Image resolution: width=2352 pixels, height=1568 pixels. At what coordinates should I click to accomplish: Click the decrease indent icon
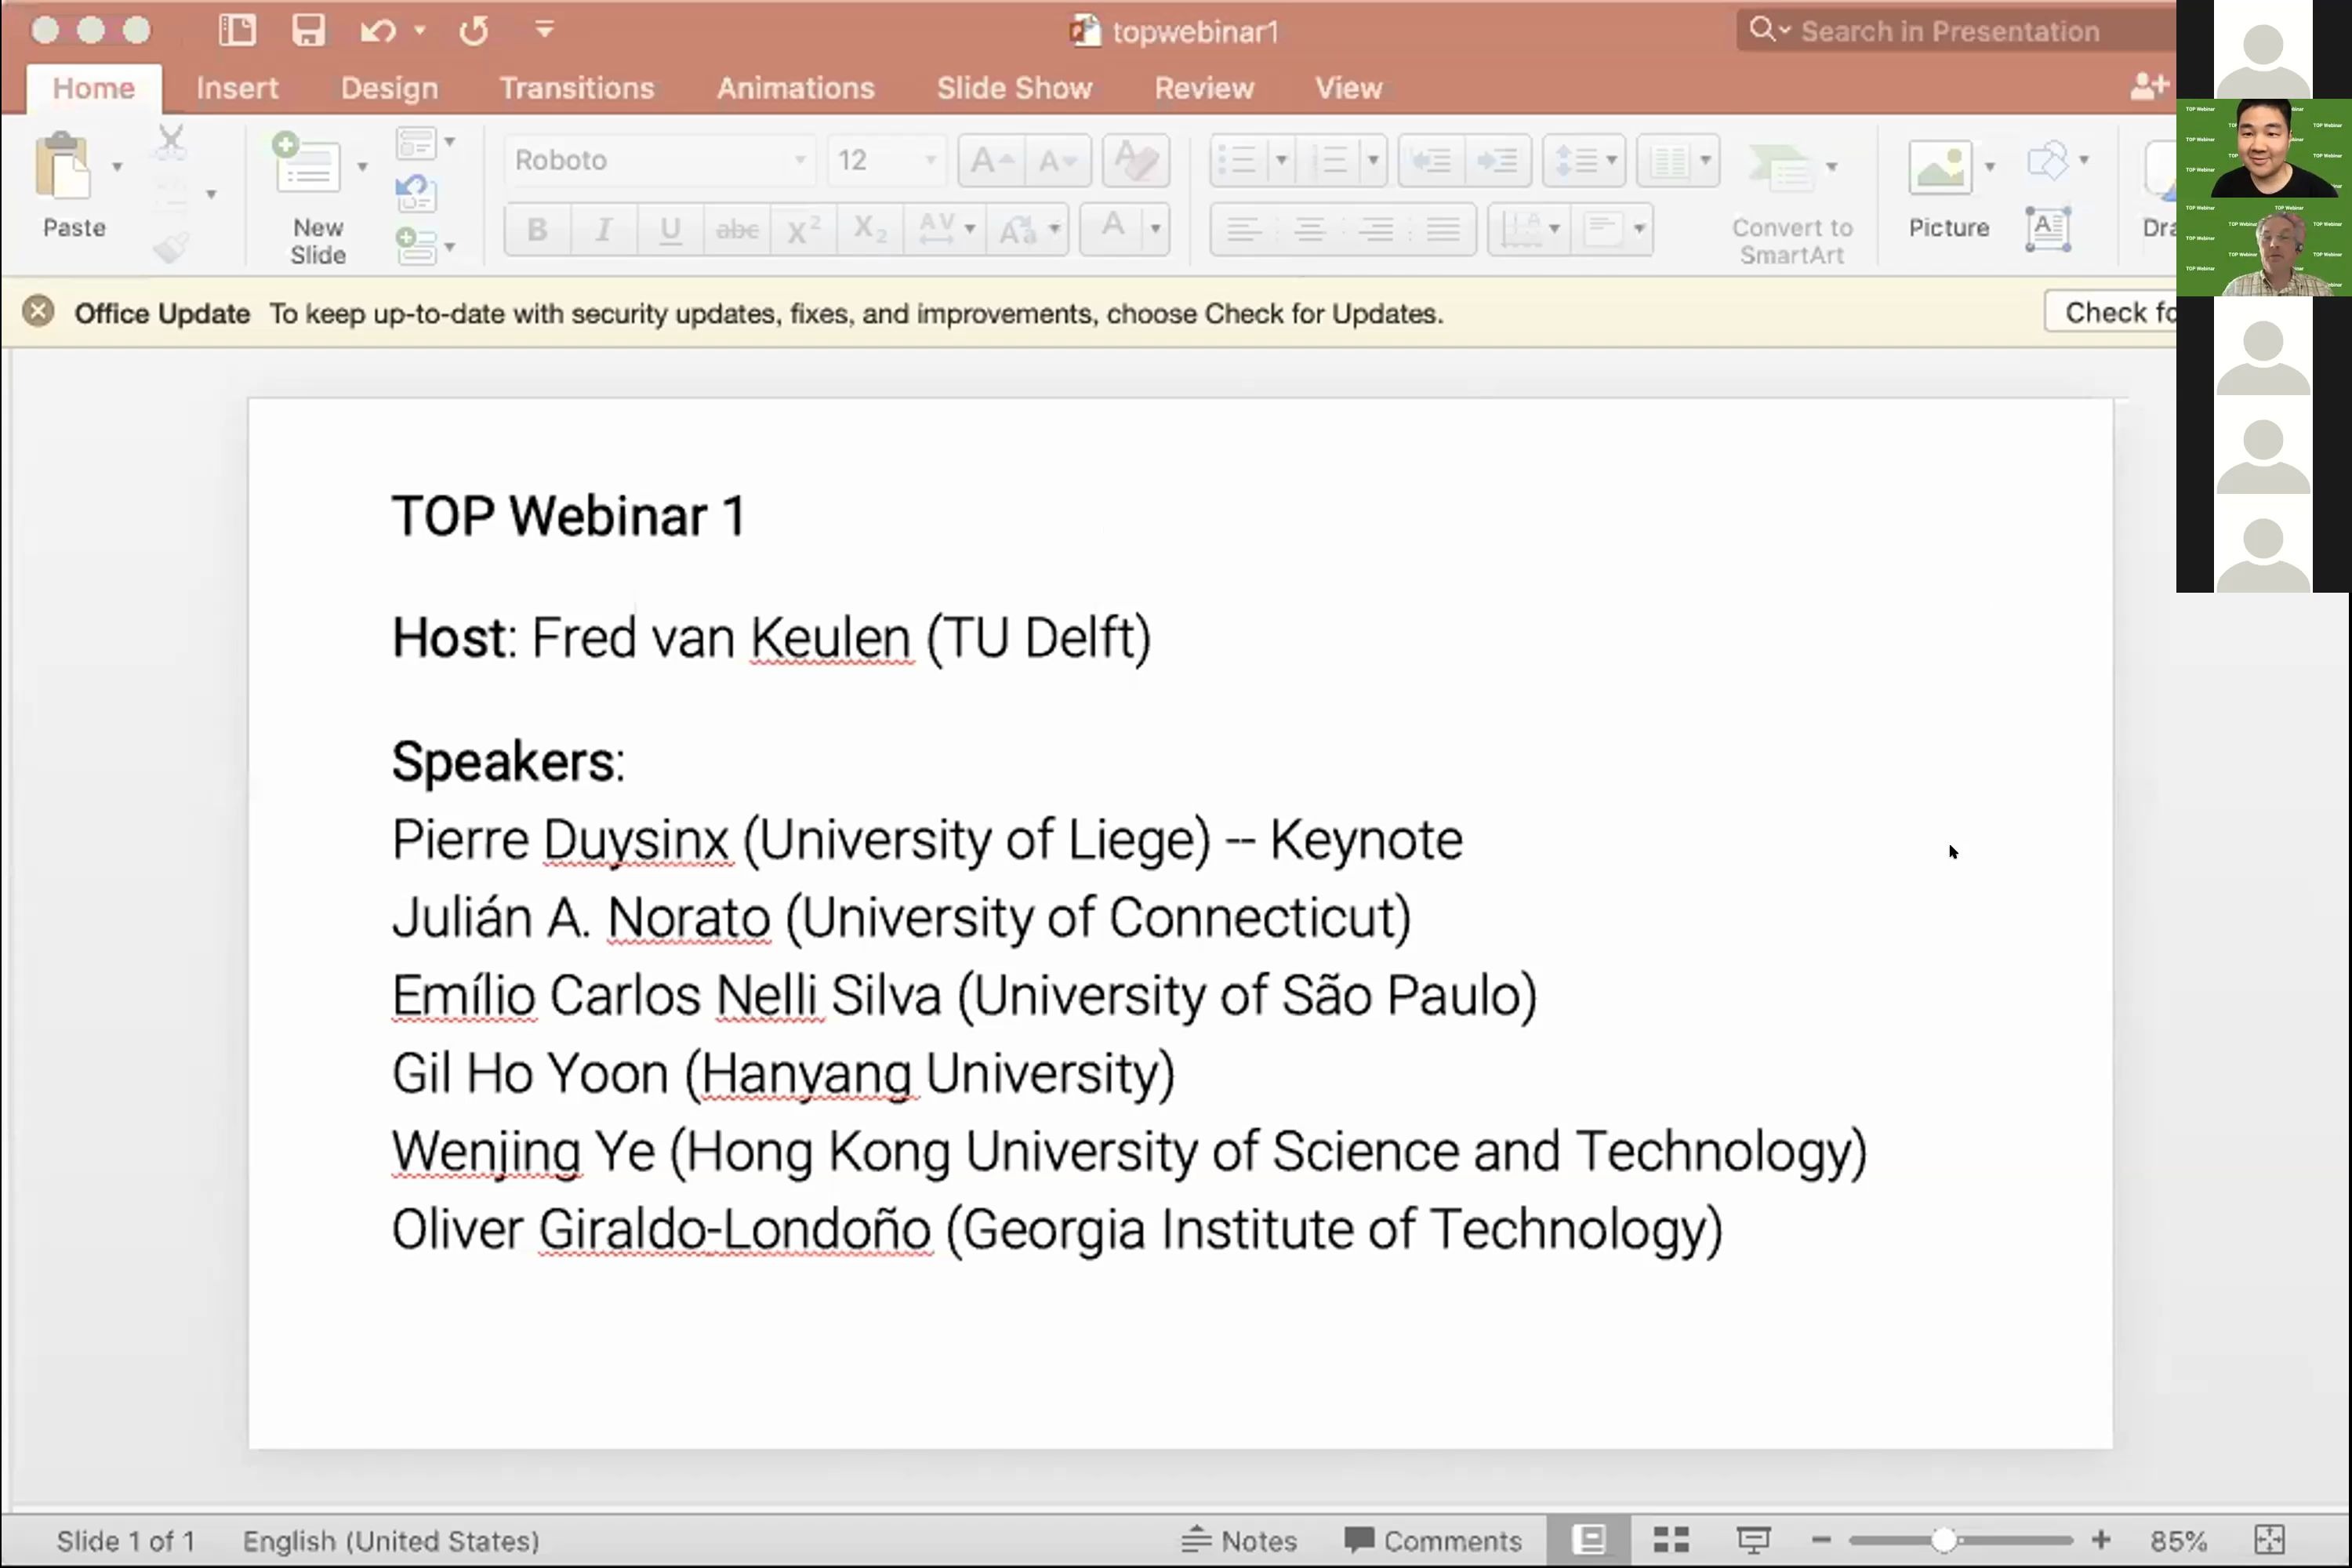pyautogui.click(x=1431, y=160)
